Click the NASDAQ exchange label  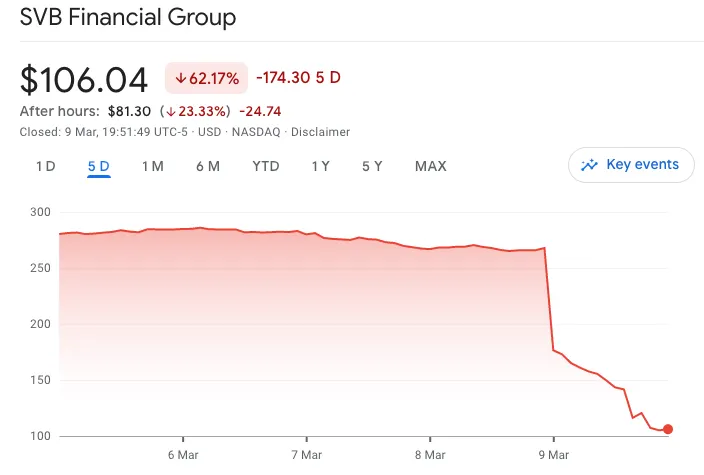pos(257,132)
